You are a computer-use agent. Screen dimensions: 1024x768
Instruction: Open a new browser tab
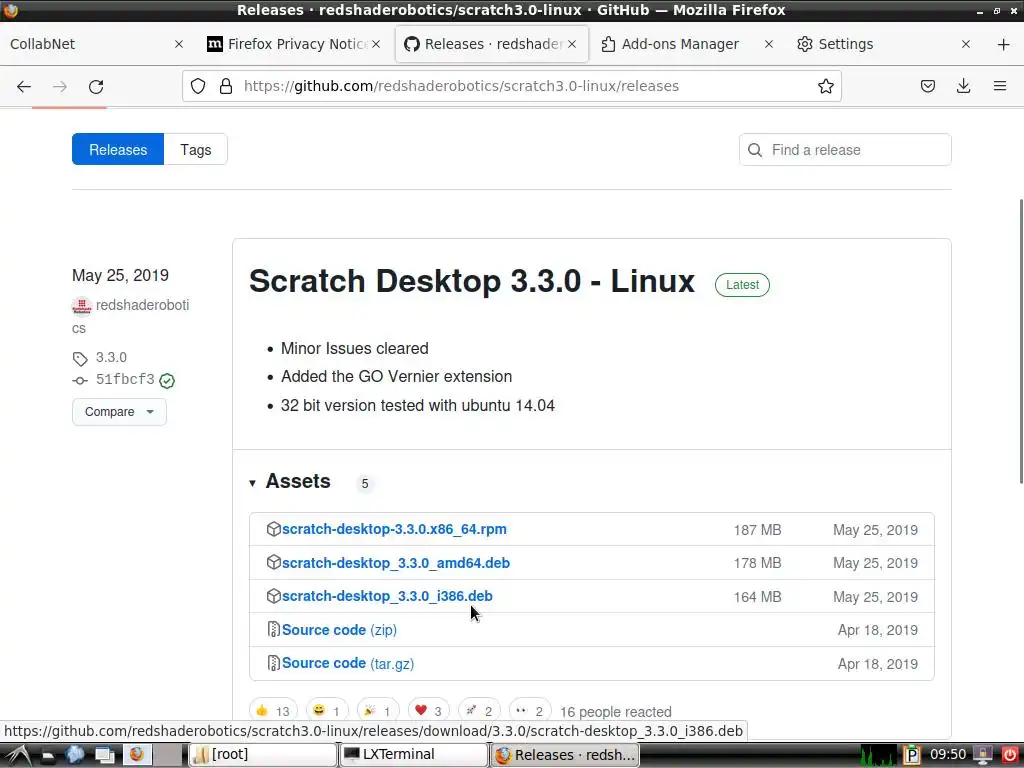coord(1003,44)
